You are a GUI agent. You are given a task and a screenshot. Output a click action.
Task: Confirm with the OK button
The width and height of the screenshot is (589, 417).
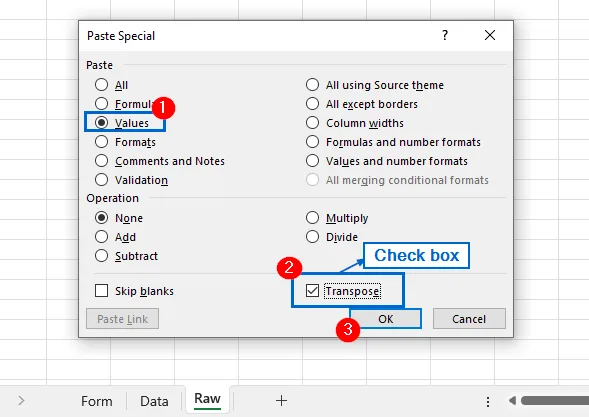coord(386,319)
